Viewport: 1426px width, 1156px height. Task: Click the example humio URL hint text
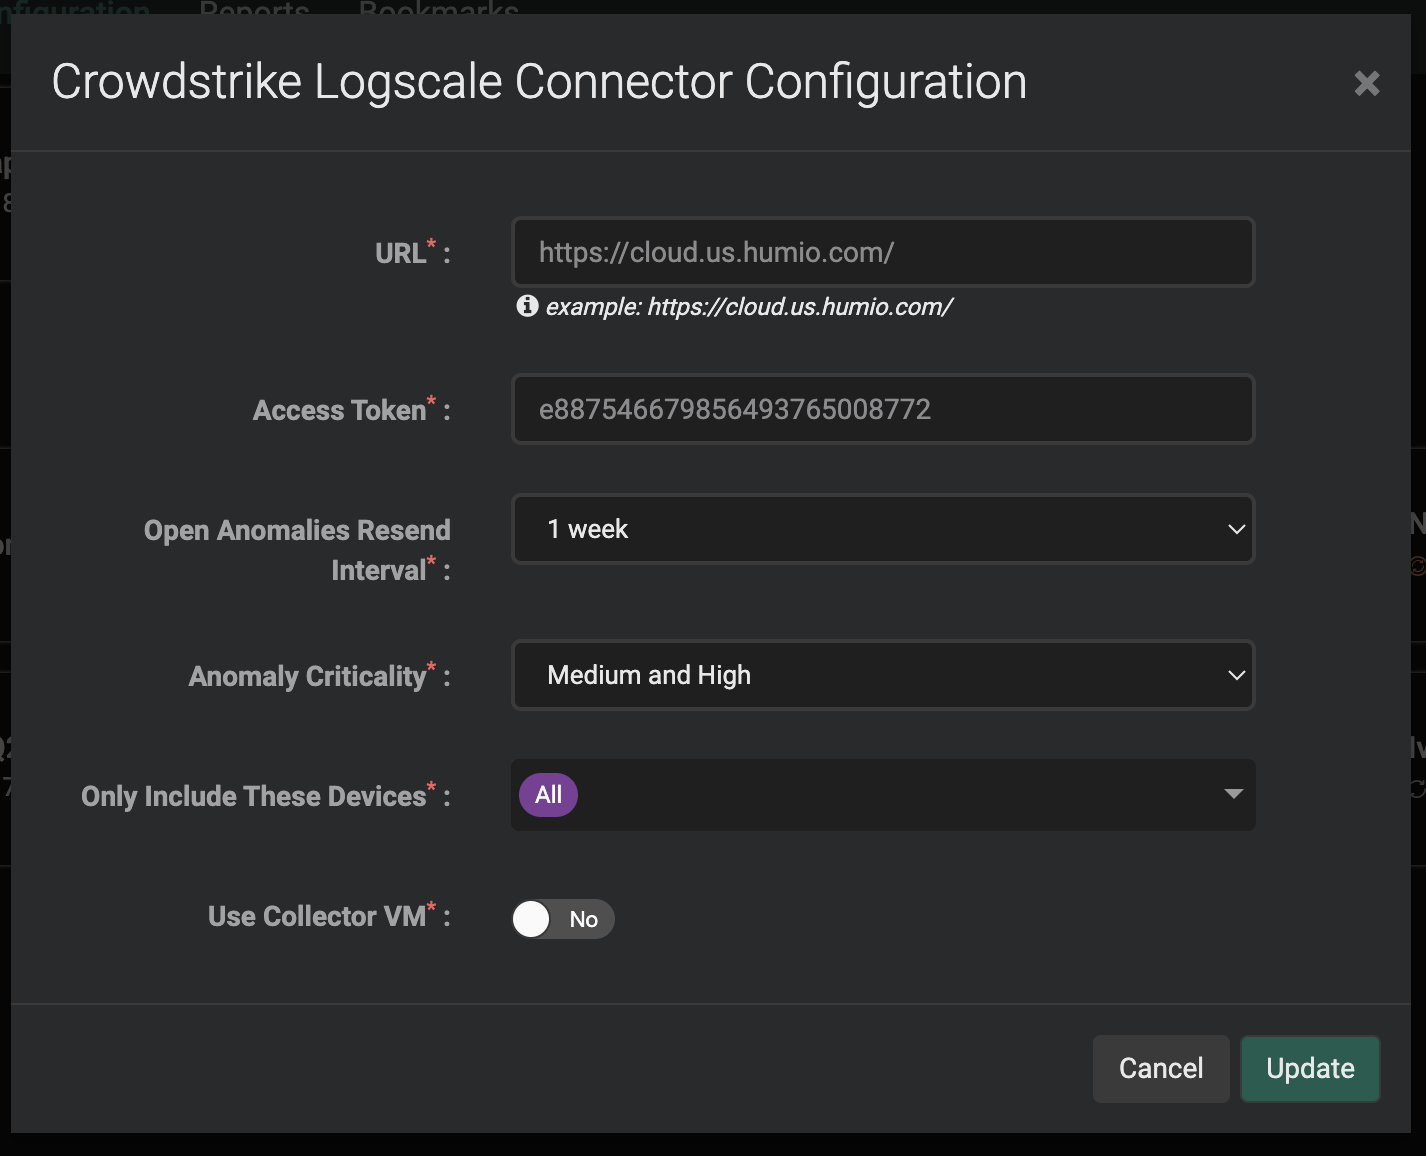pos(749,307)
